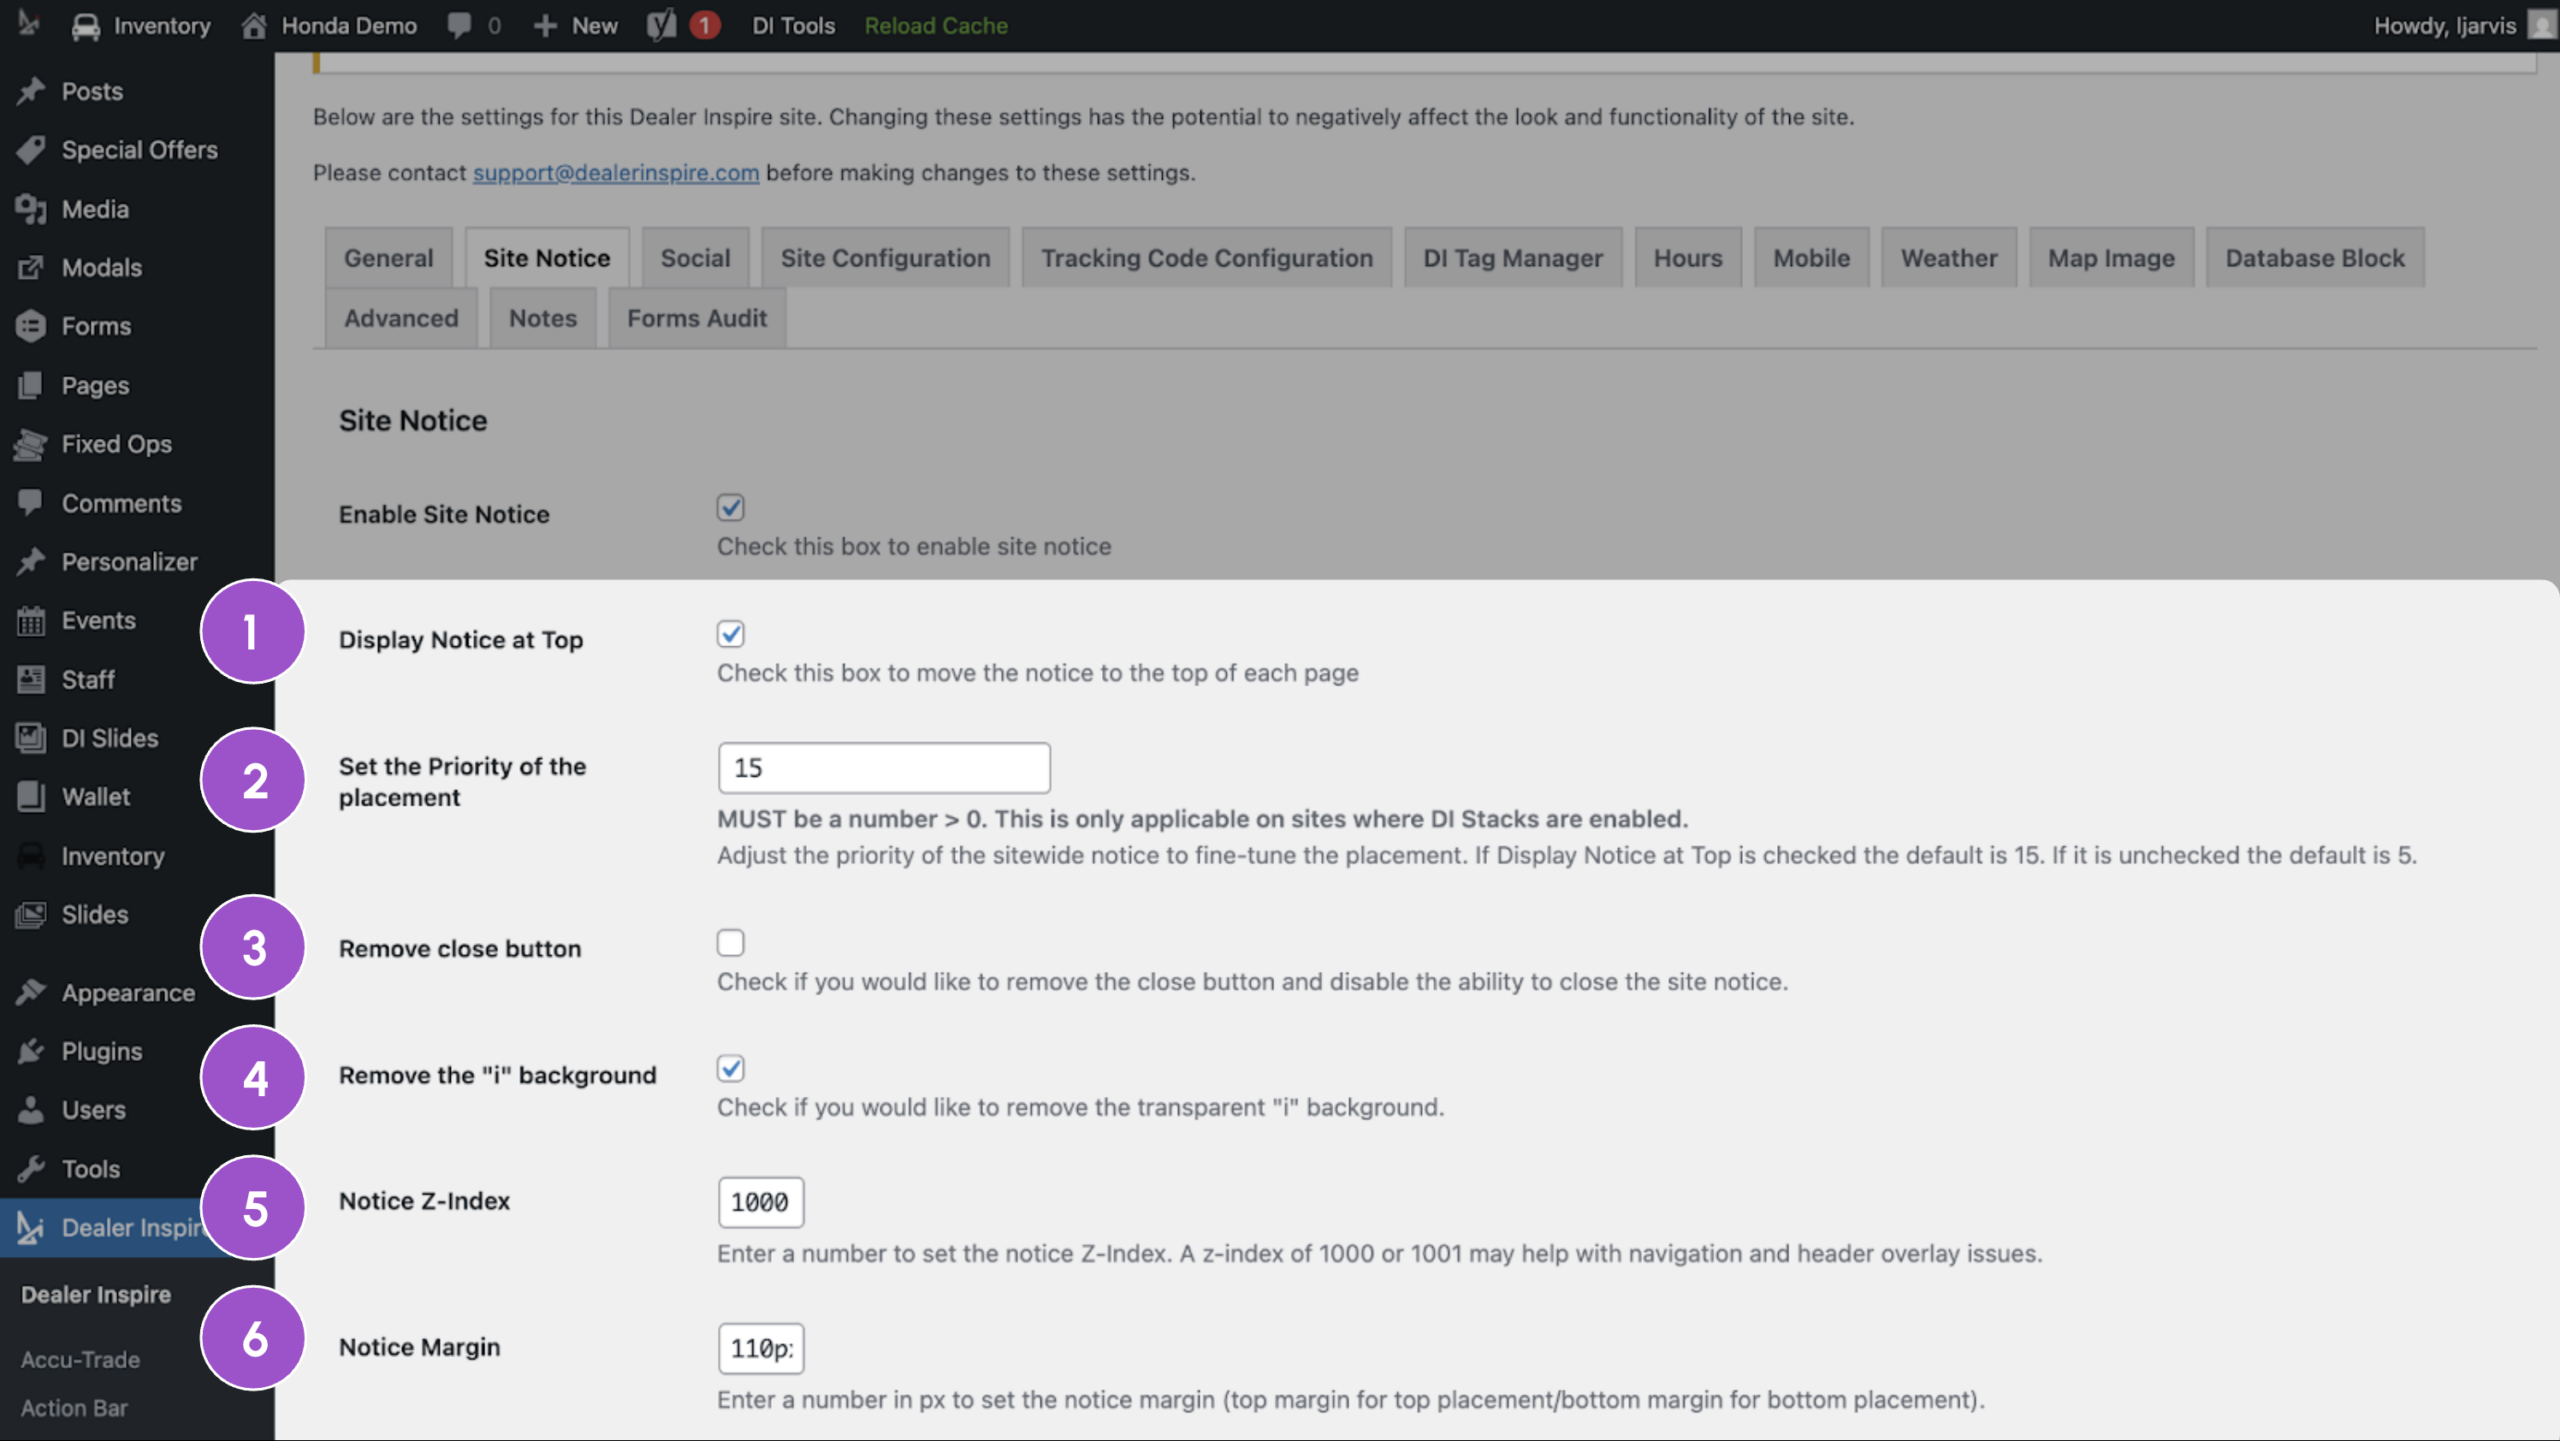Image resolution: width=2560 pixels, height=1441 pixels.
Task: Click the Staff icon in sidebar
Action: pyautogui.click(x=31, y=680)
